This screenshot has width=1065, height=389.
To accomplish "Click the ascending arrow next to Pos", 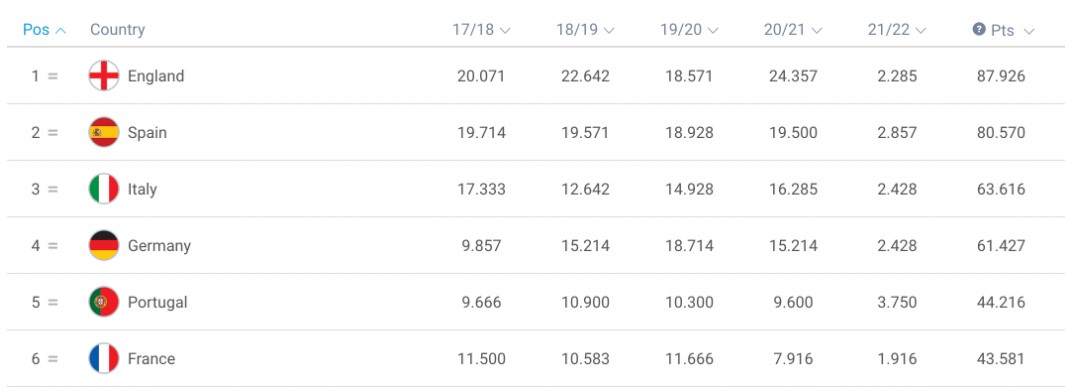I will pyautogui.click(x=60, y=31).
